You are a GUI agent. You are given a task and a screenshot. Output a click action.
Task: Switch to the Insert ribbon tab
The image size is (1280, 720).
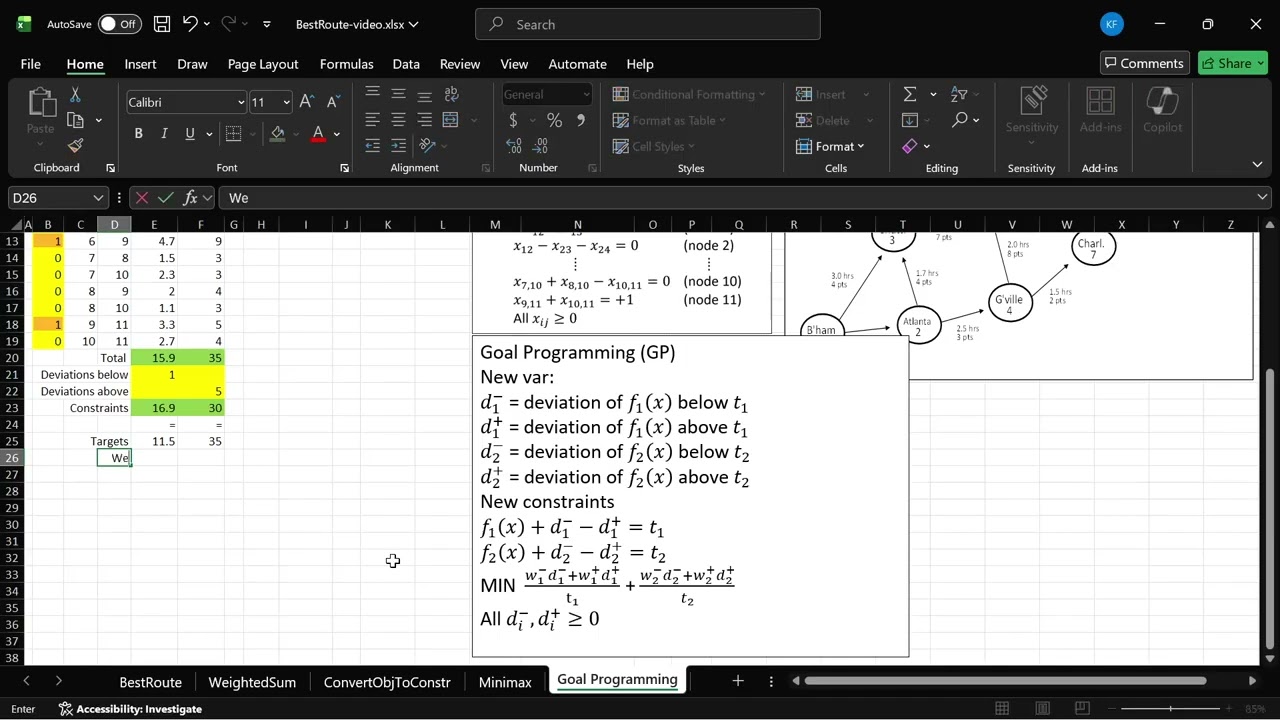click(140, 63)
